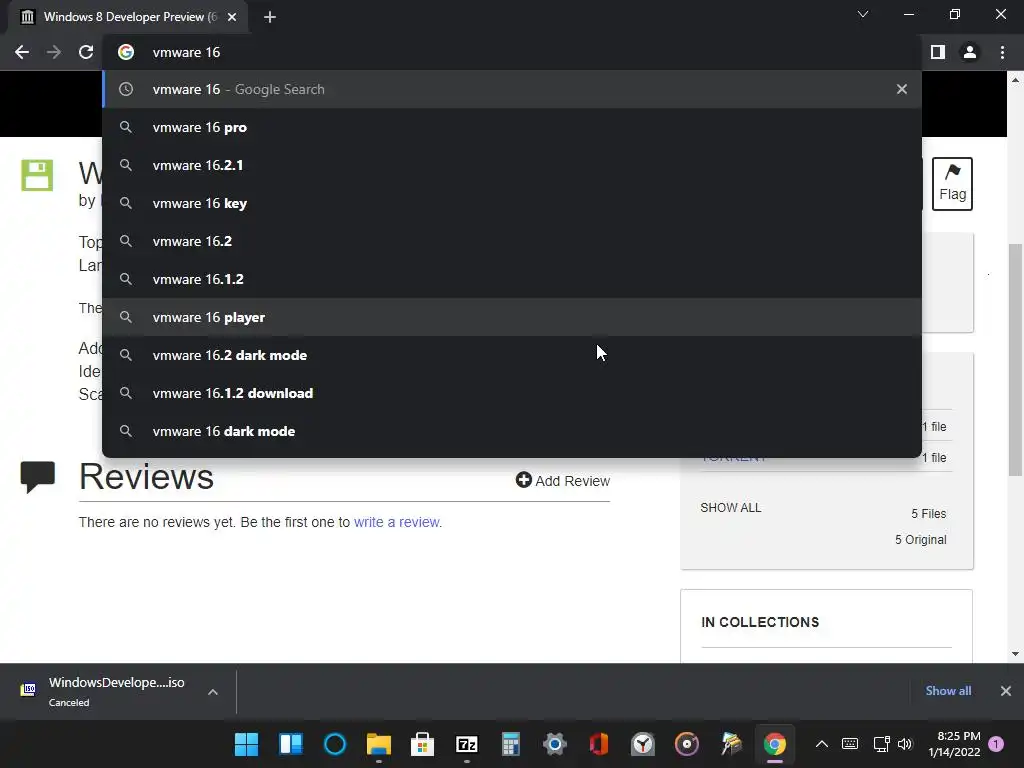Select 'vmware 16 player' suggestion
The image size is (1024, 768).
pos(512,317)
